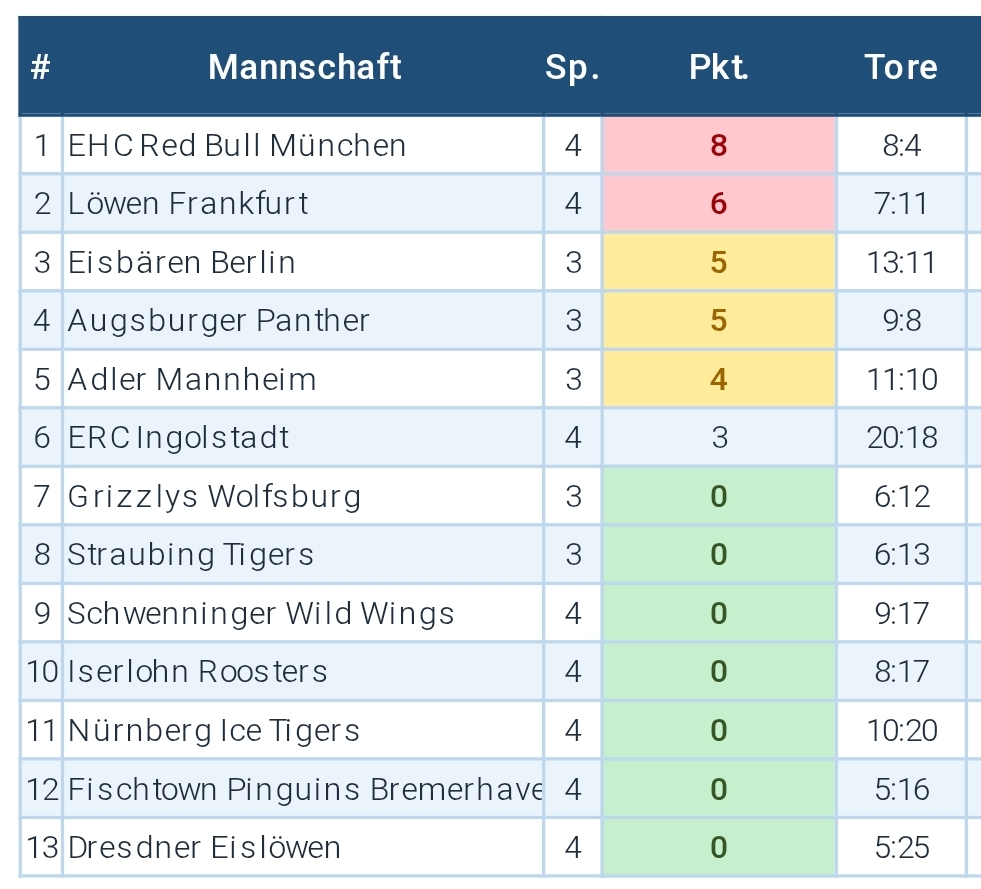Open Adler Mannheim team entry
981x889 pixels.
(x=192, y=380)
